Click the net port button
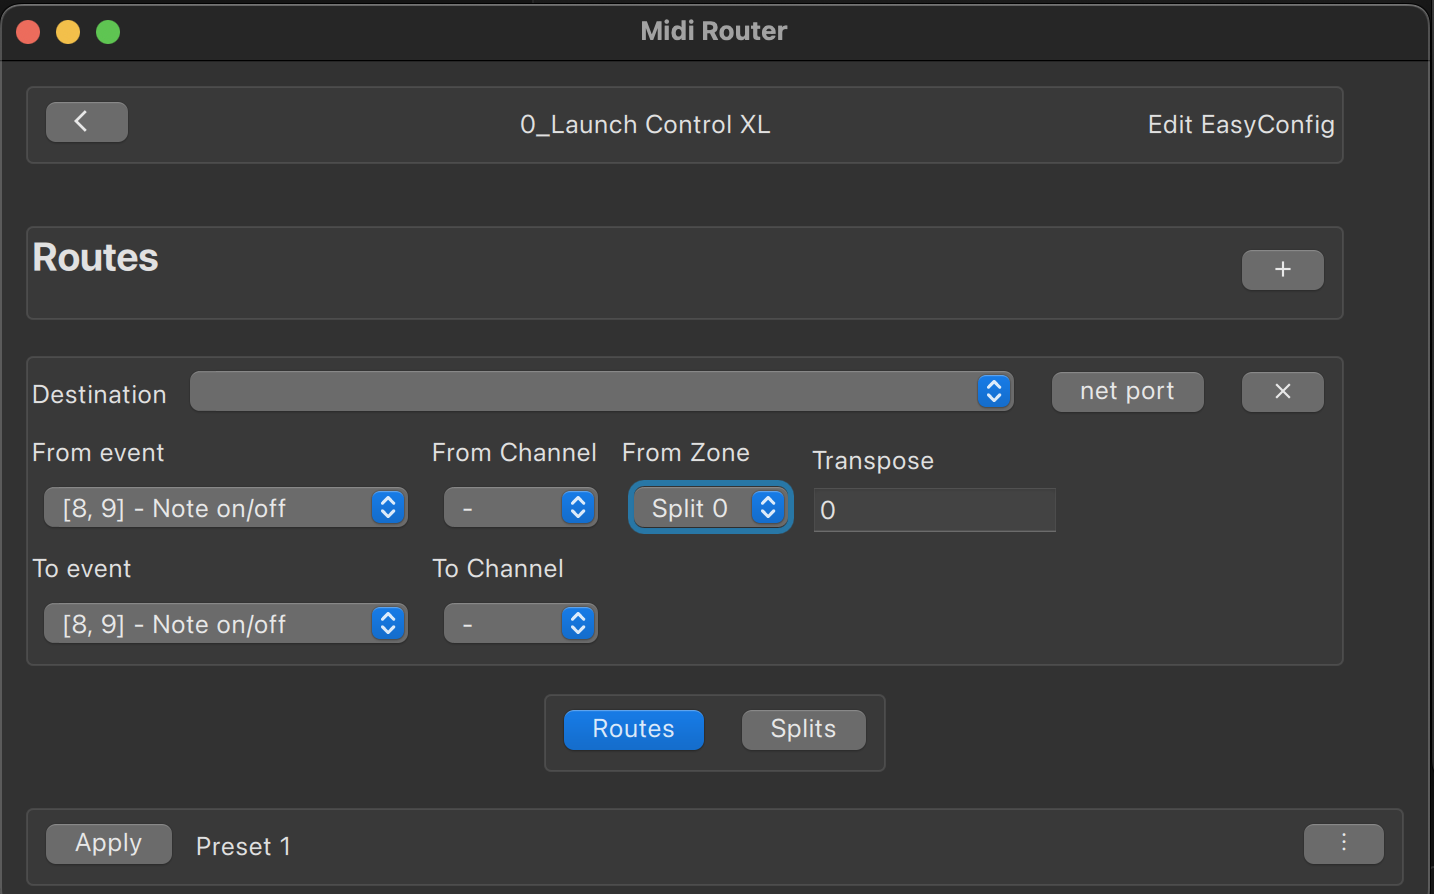 coord(1127,392)
